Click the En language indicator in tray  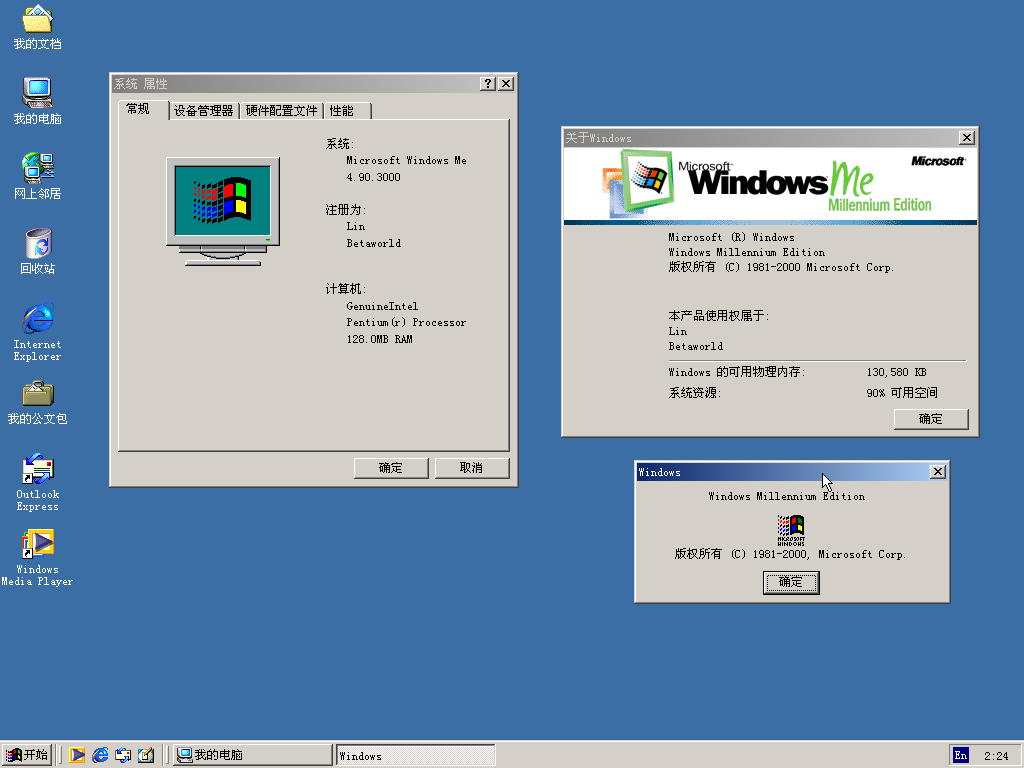pos(960,755)
